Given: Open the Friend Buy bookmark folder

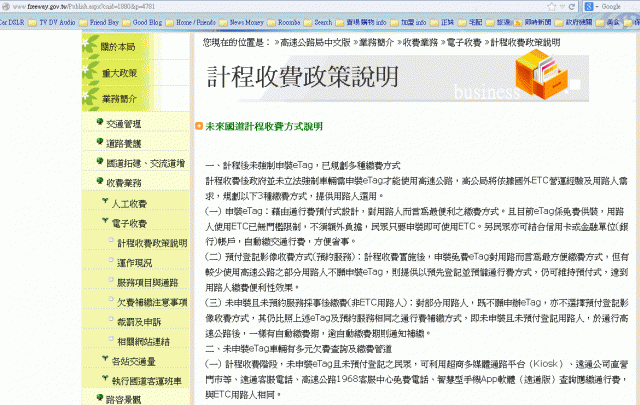Looking at the screenshot, I should click(x=98, y=22).
